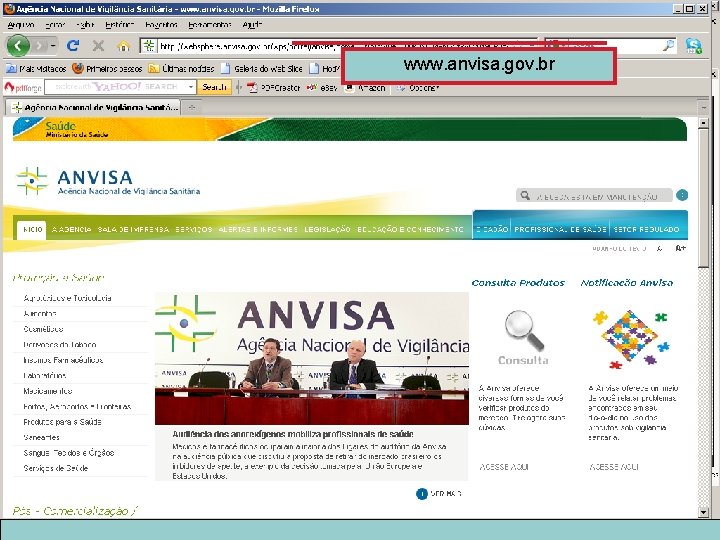
Task: Open the toolbar Options button
Action: click(418, 87)
